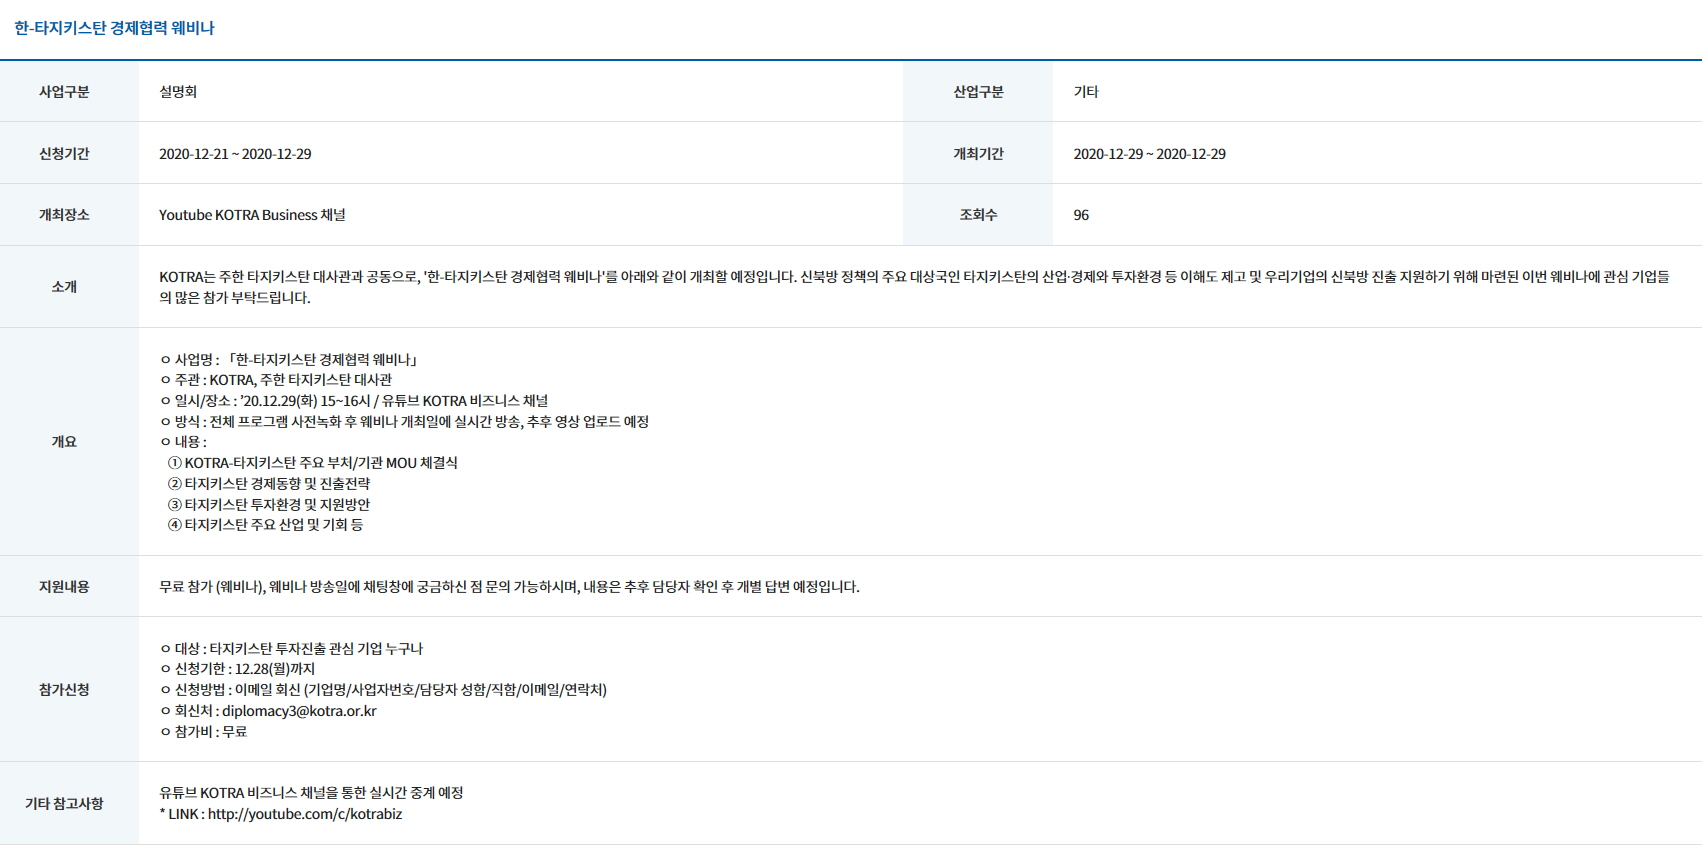The width and height of the screenshot is (1704, 846).
Task: Select the '사업구분' label cell
Action: (69, 92)
